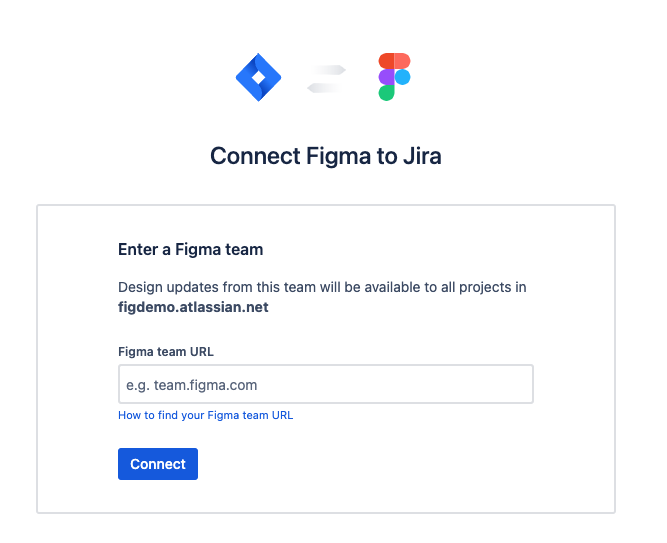Open the 'How to find your Figma team URL' link
The height and width of the screenshot is (543, 667).
pos(205,415)
